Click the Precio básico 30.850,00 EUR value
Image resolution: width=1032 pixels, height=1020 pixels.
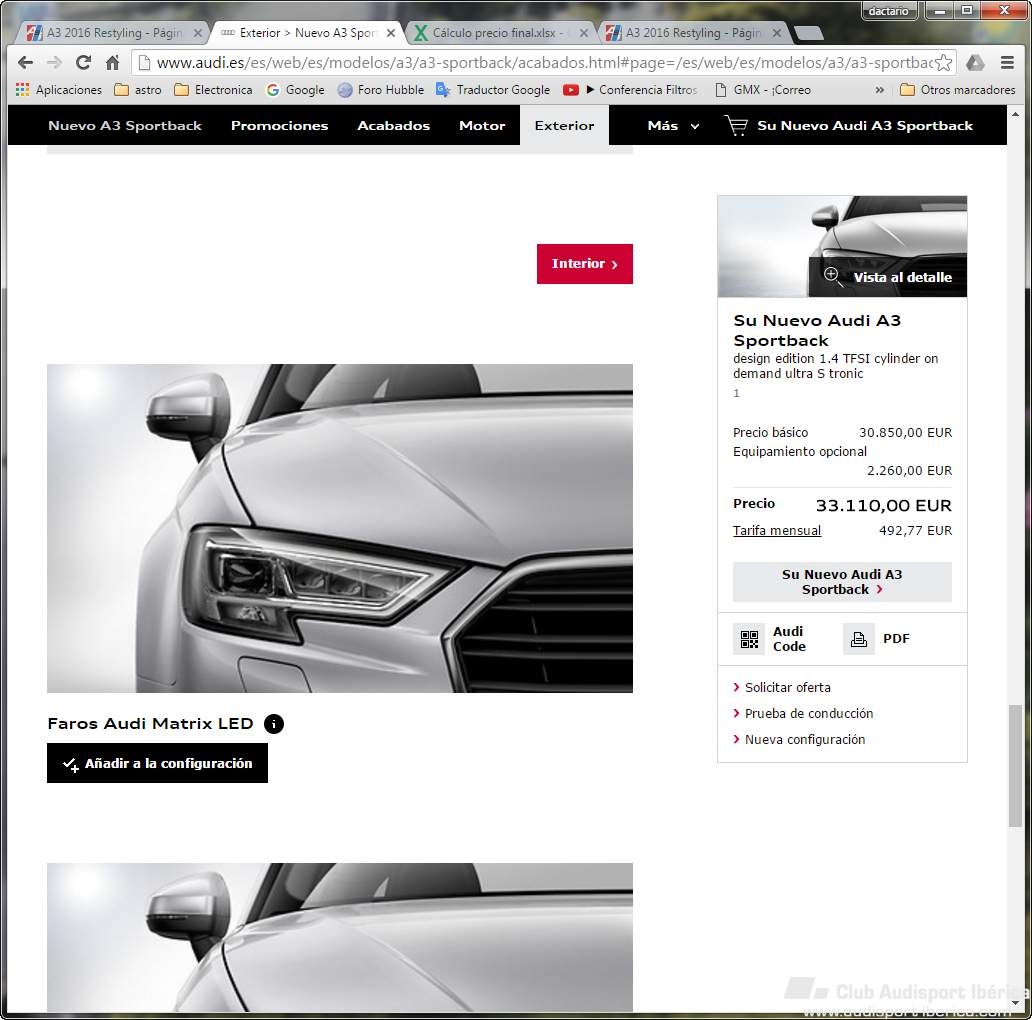click(906, 433)
